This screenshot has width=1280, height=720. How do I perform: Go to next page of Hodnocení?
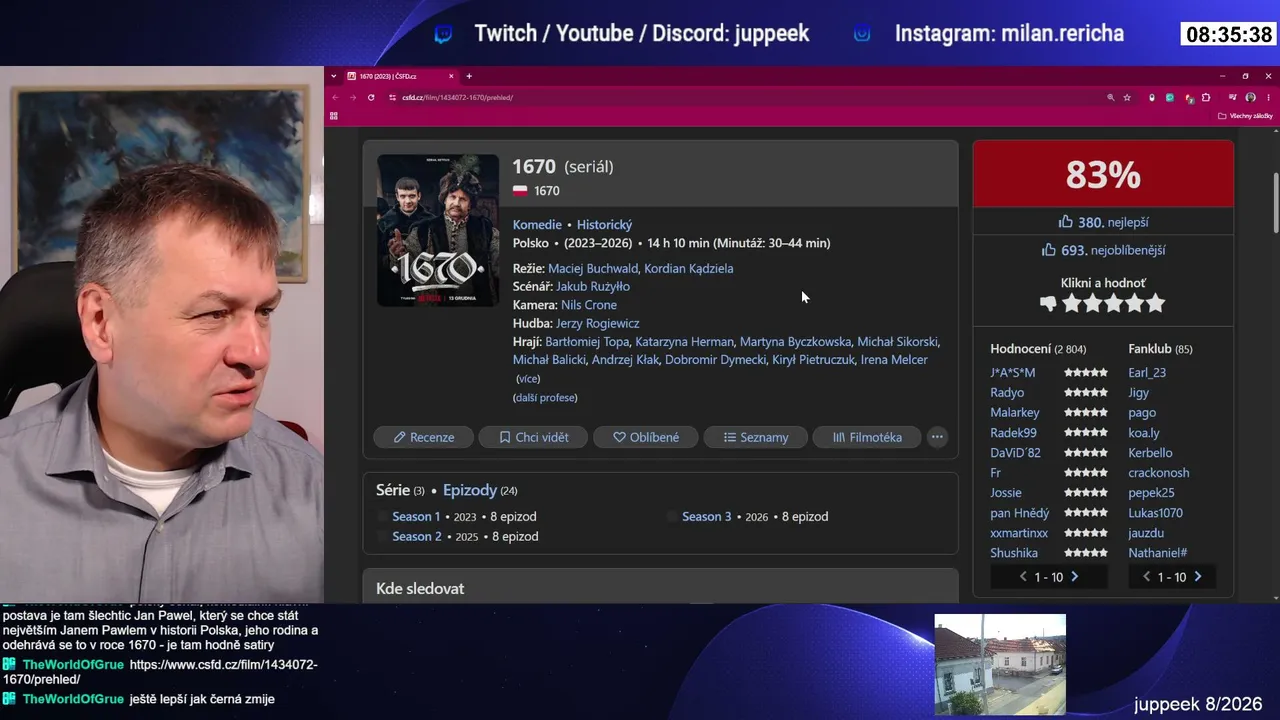point(1075,577)
